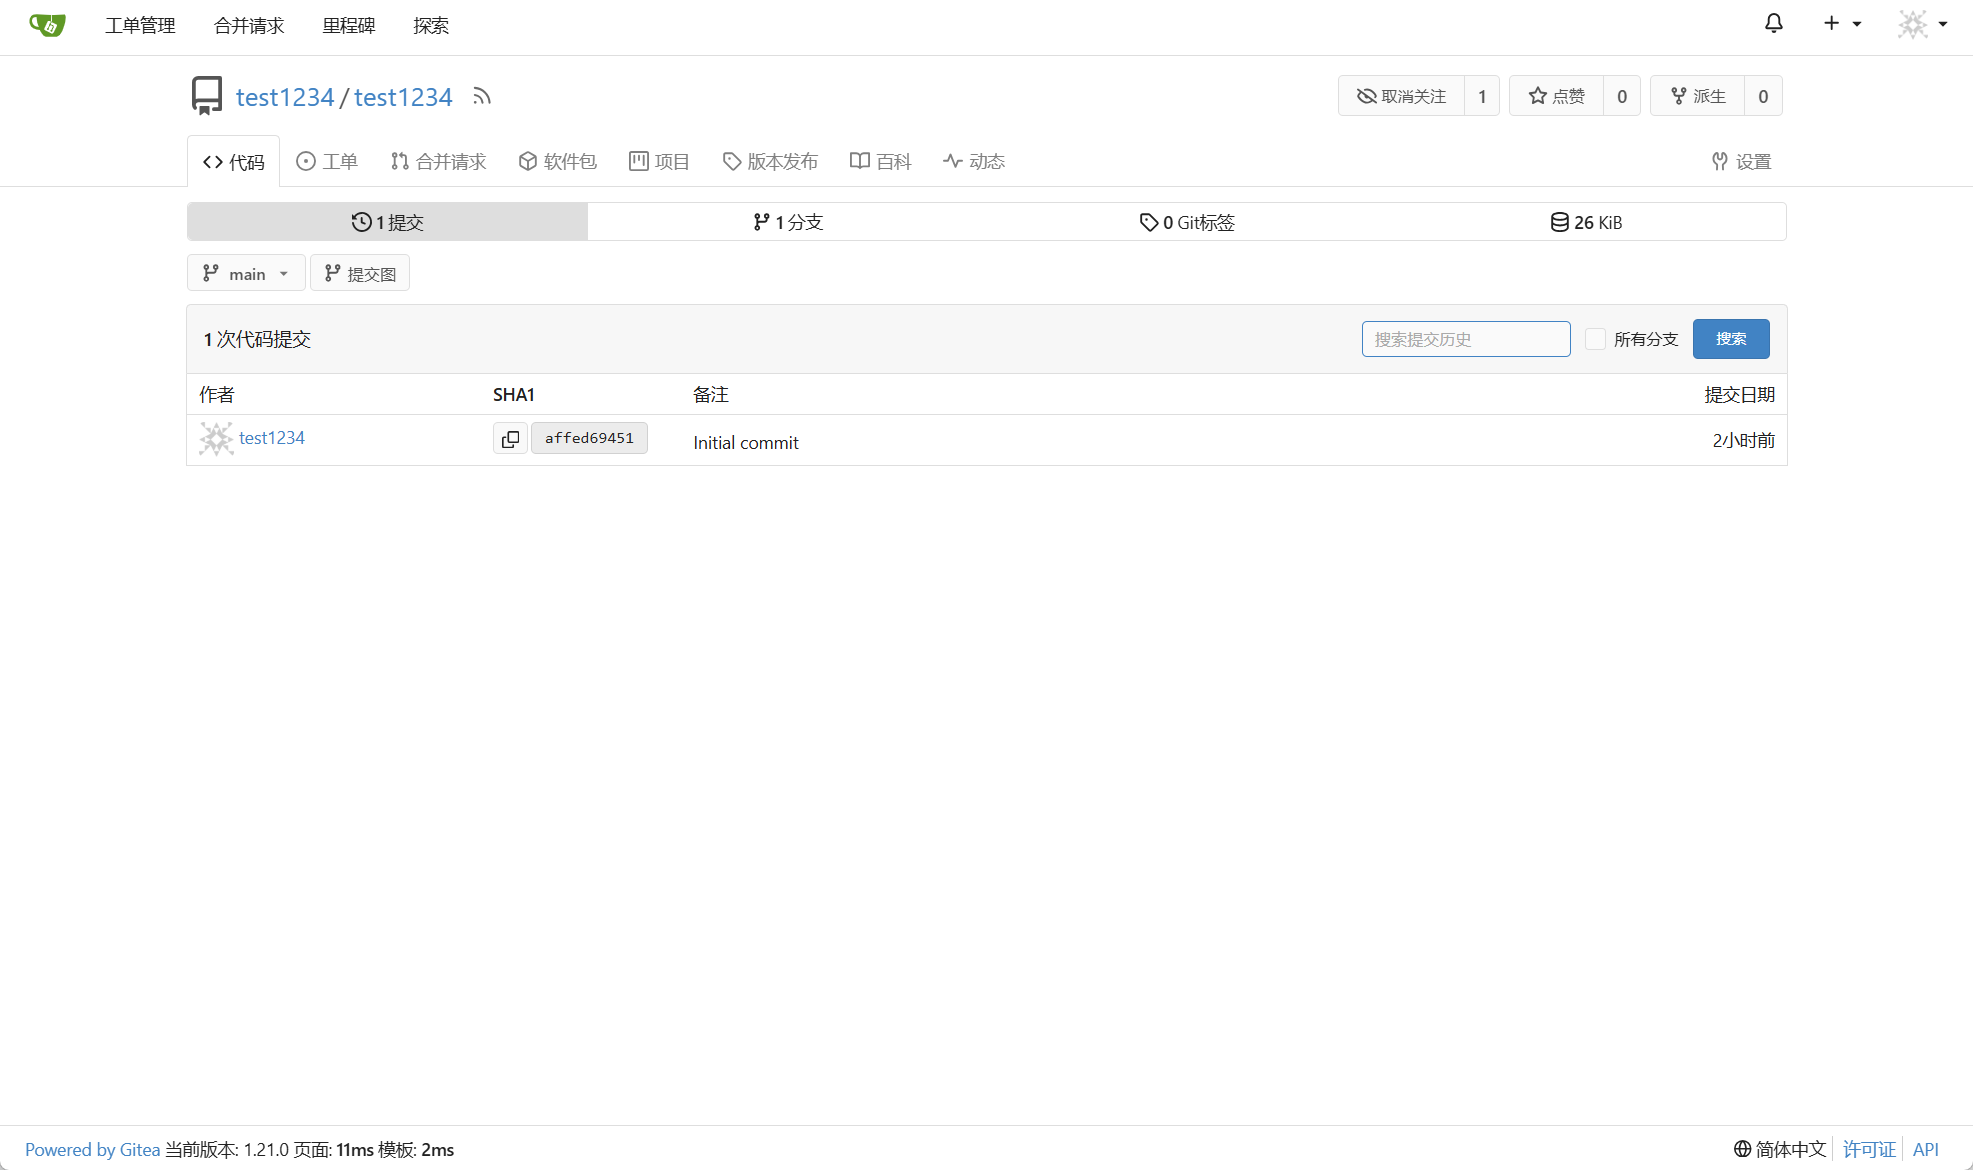This screenshot has height=1170, width=1973.
Task: Switch to the 工单 tab
Action: tap(327, 162)
